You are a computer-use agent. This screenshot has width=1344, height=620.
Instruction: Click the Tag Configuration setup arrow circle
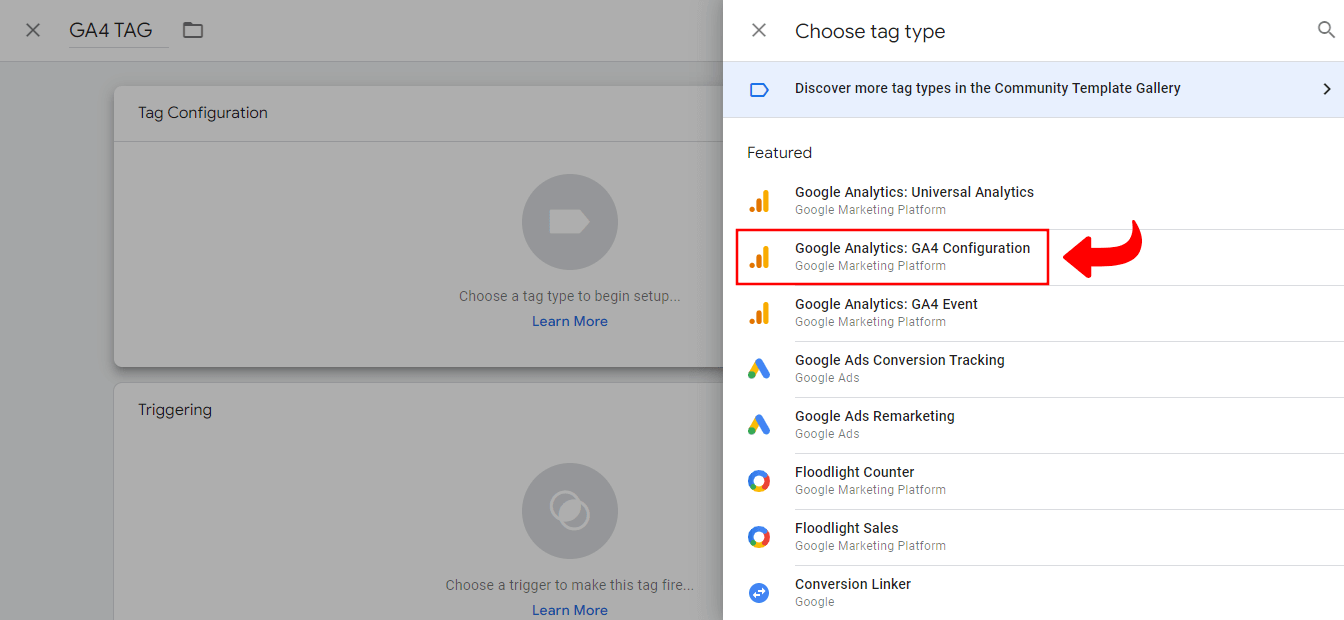pos(569,222)
